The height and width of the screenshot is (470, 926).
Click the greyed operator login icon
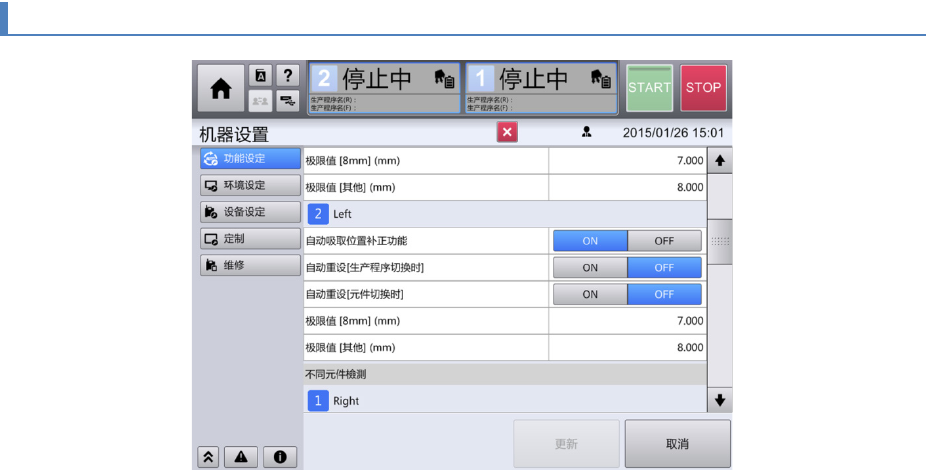click(260, 101)
